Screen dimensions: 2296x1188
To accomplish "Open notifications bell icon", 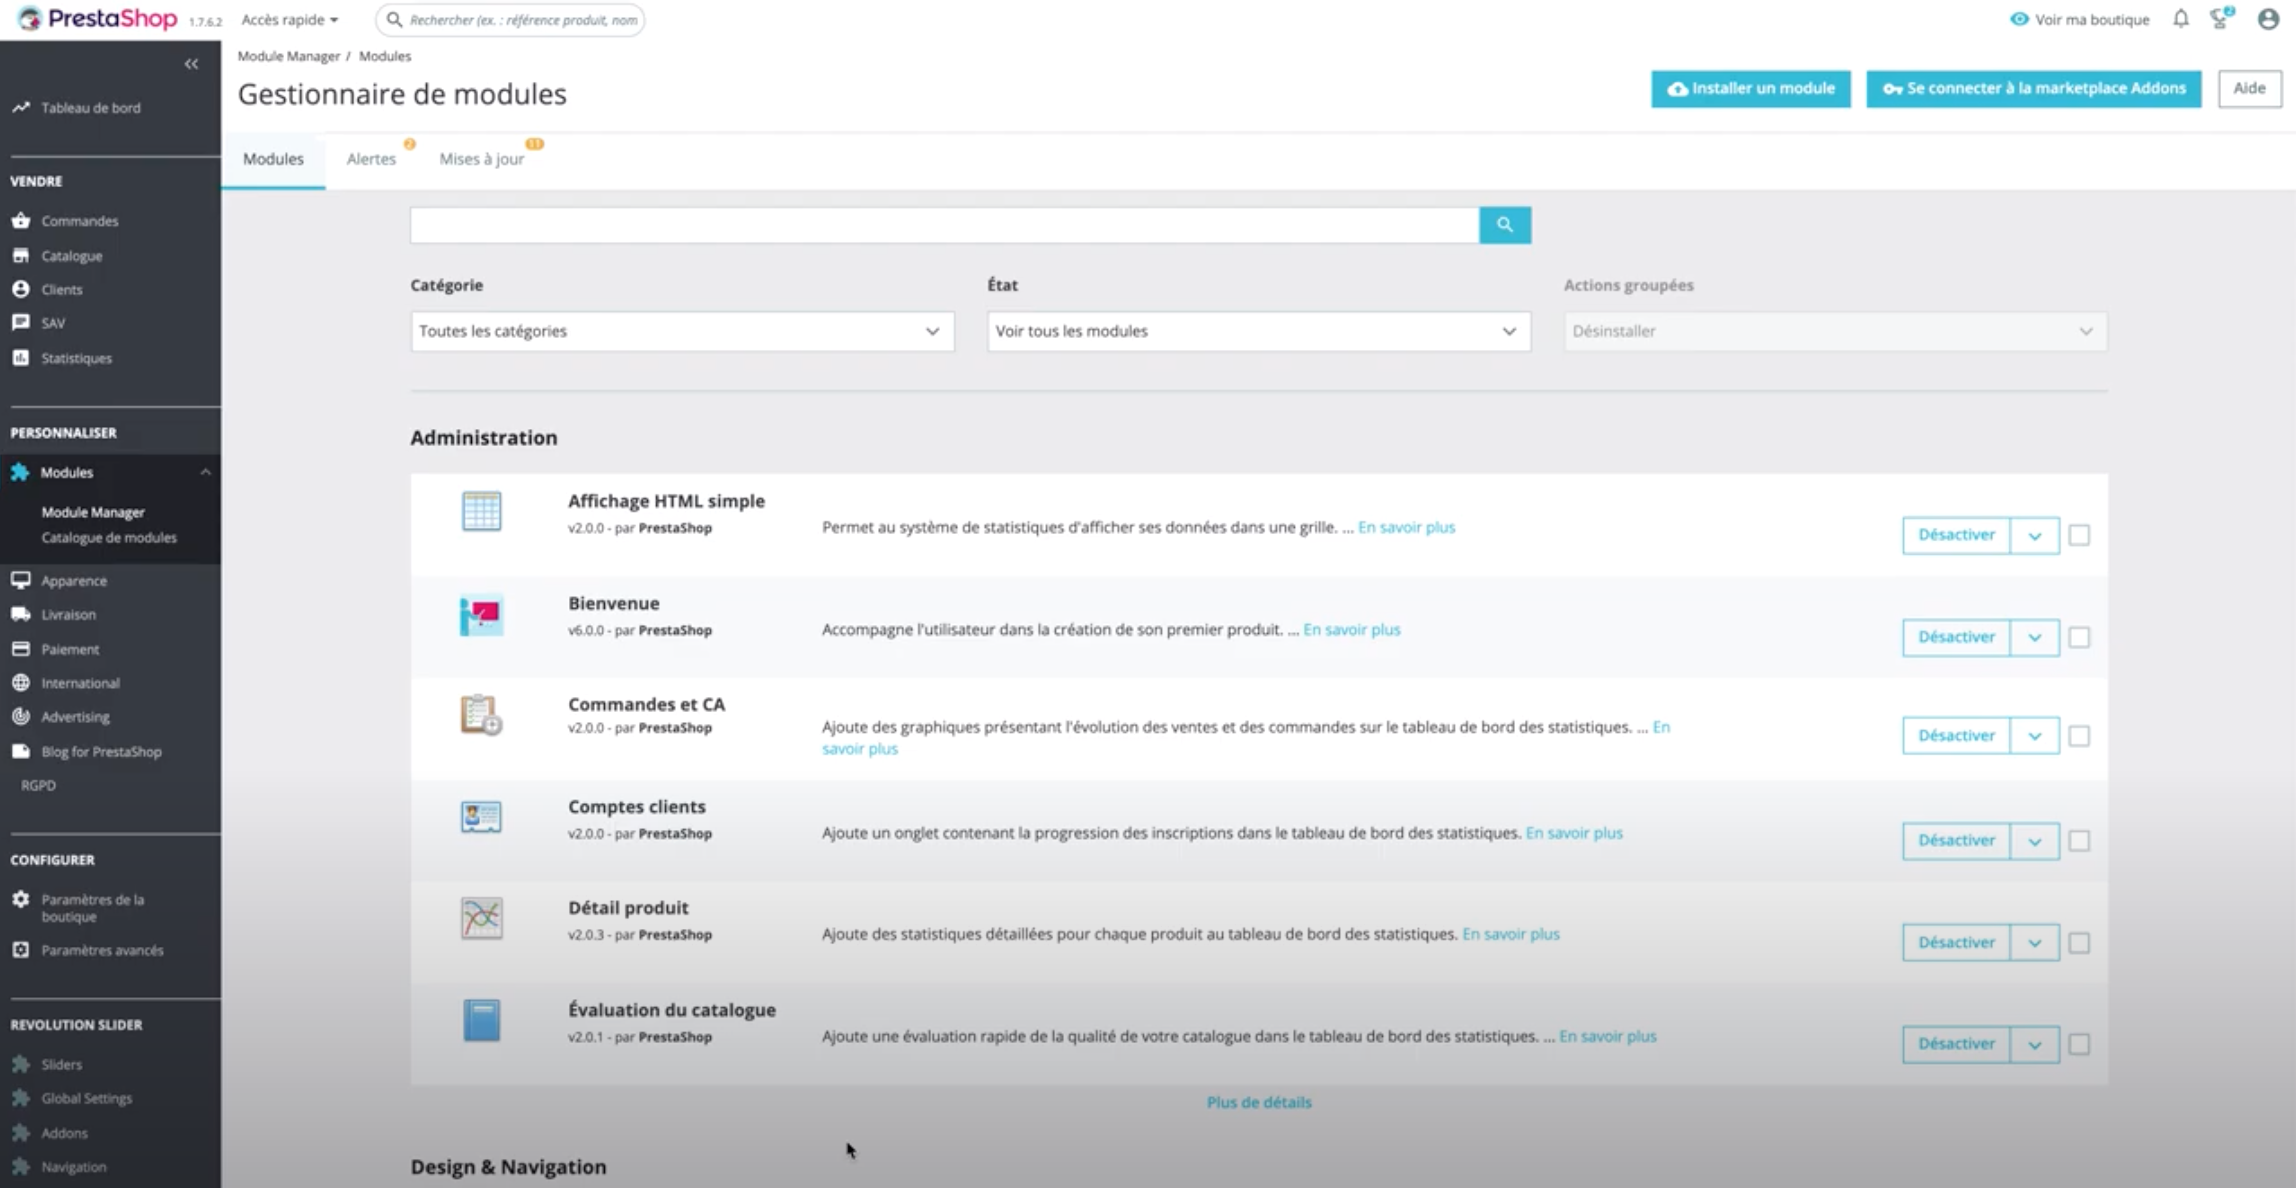I will (2181, 19).
